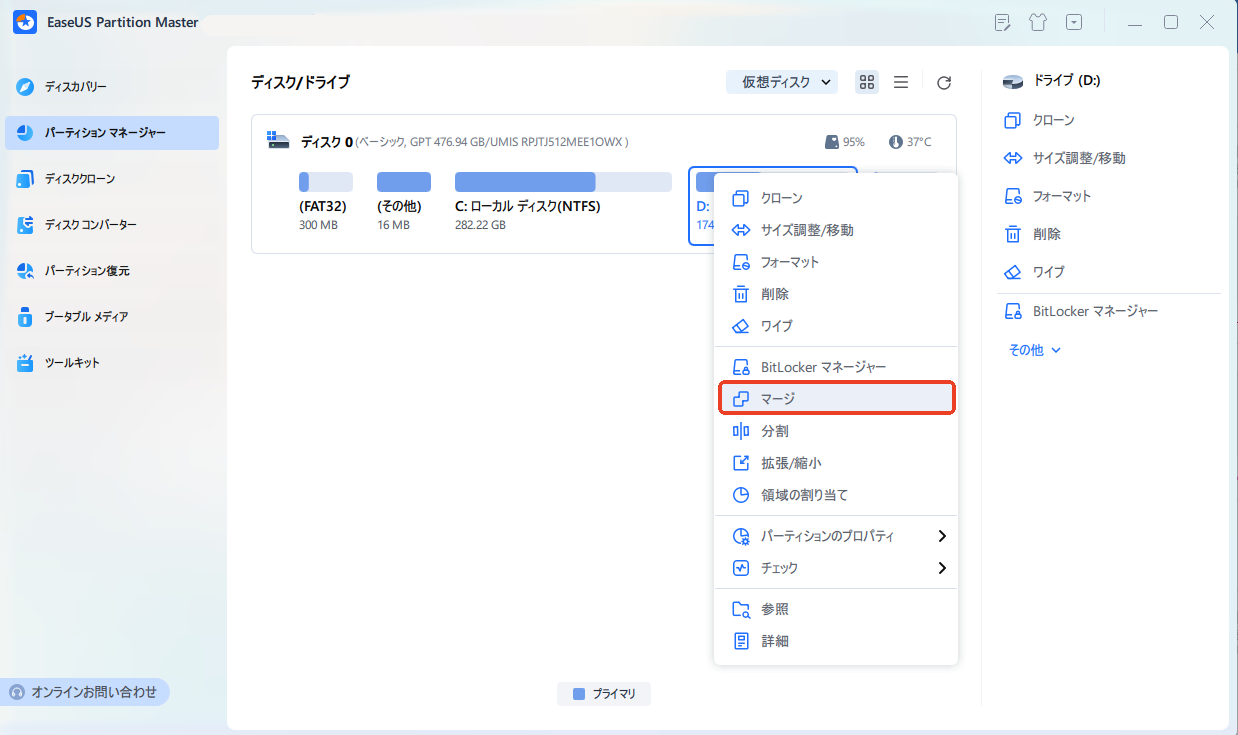Screen dimensions: 1238x735
Task: Open ツールキット from the sidebar
Action: click(x=71, y=363)
